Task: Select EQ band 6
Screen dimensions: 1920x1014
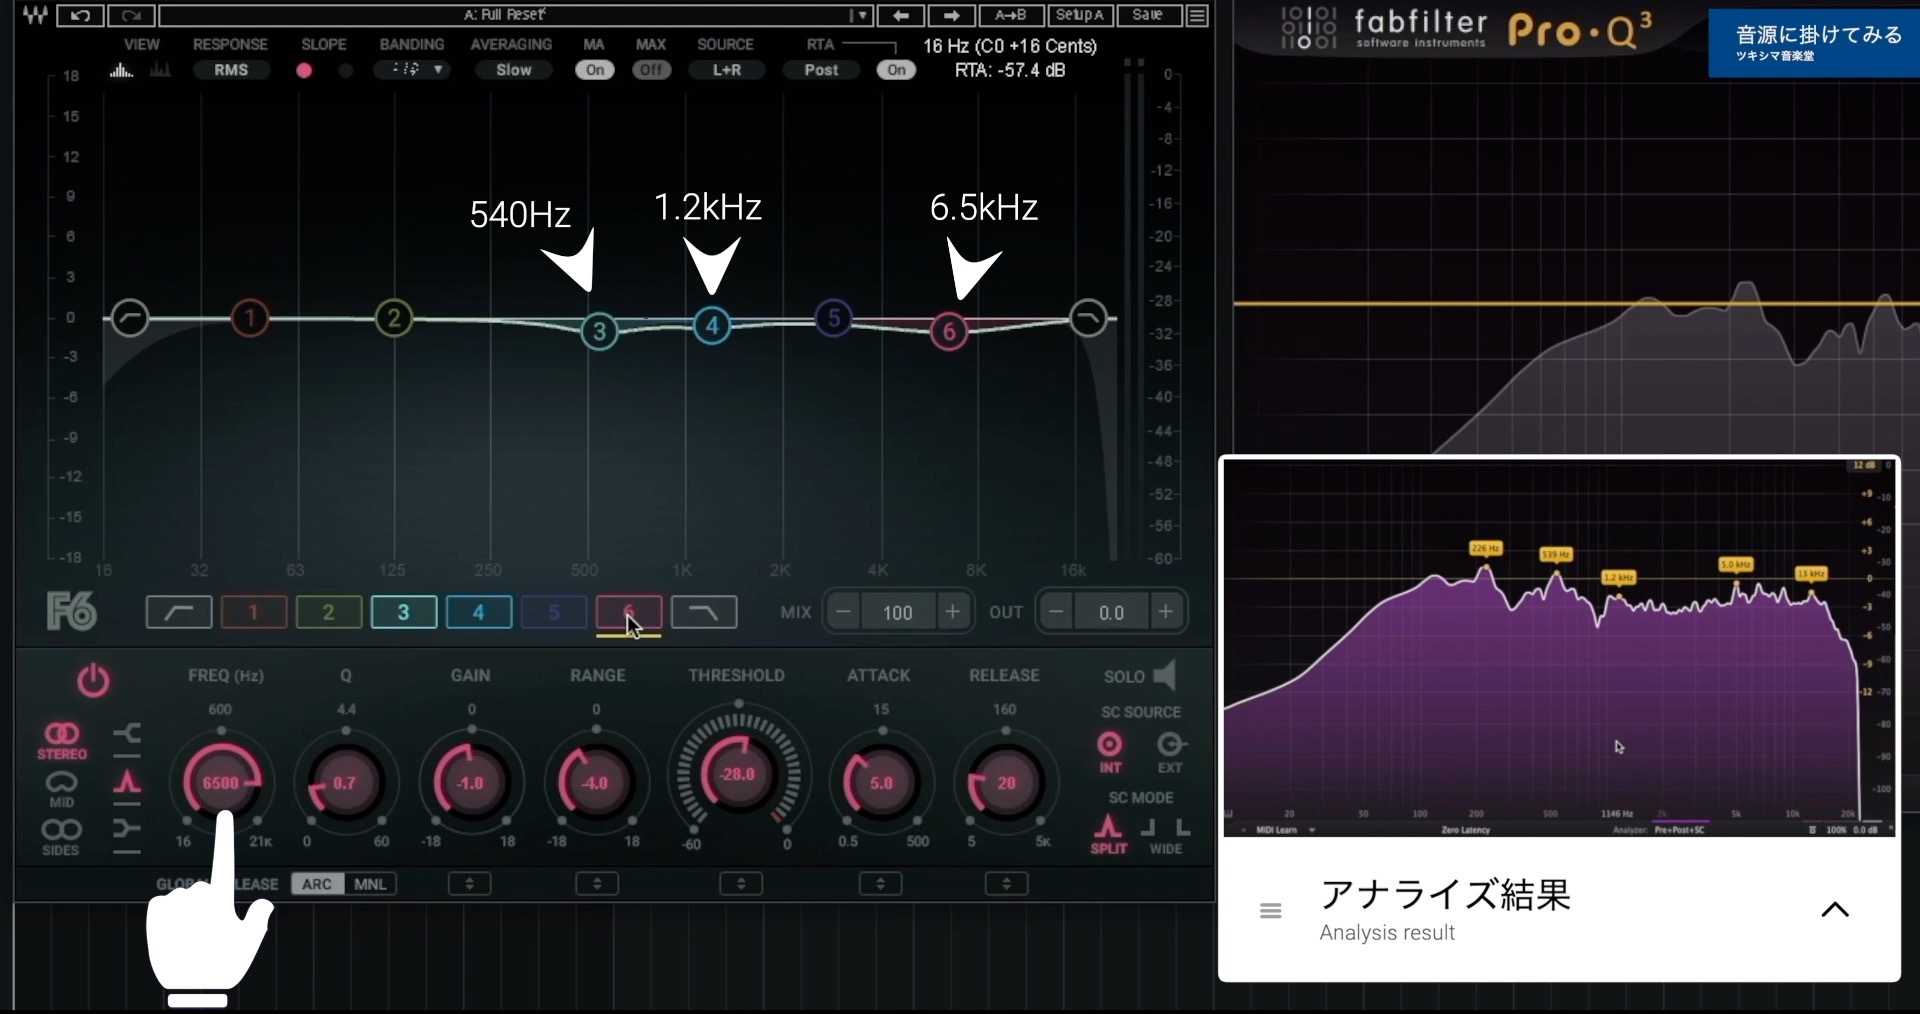Action: pyautogui.click(x=629, y=612)
